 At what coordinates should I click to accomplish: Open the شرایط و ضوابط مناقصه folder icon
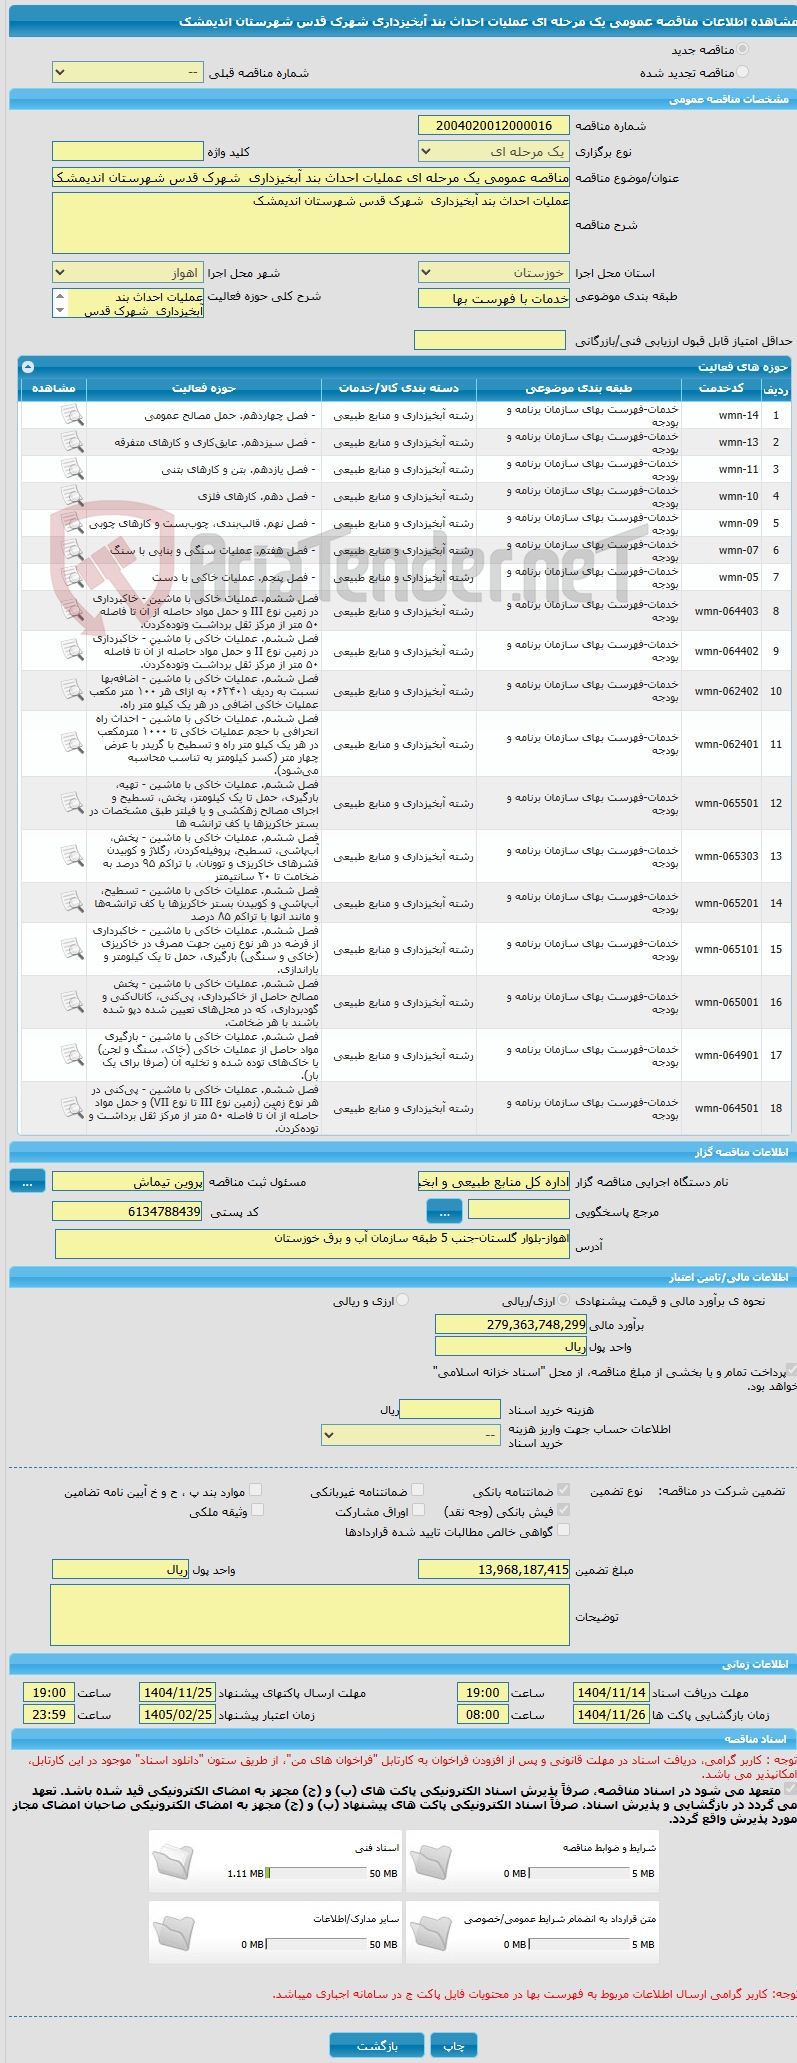431,1861
